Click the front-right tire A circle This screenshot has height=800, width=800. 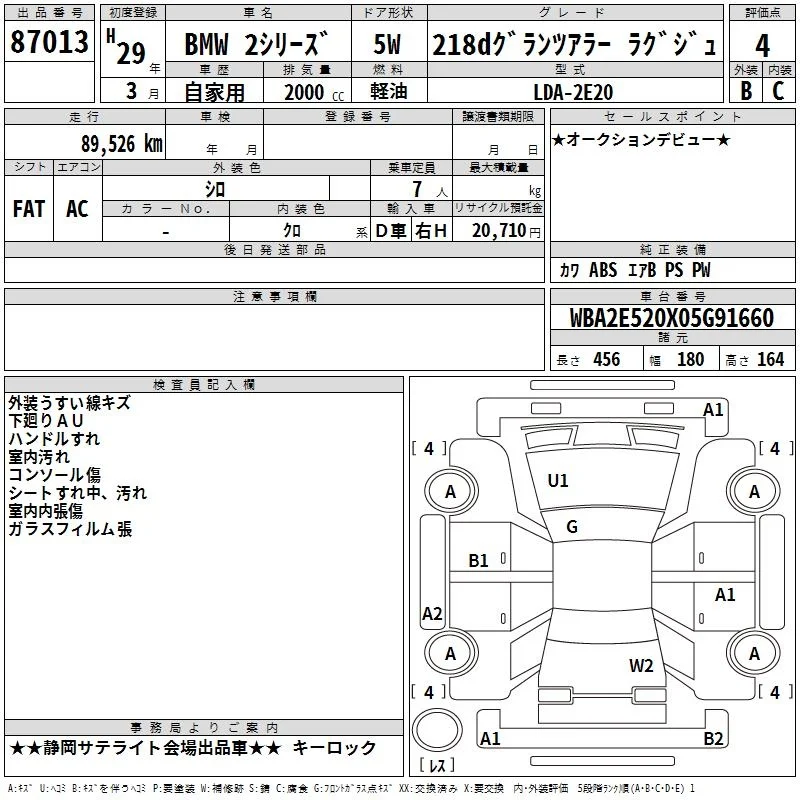pos(754,492)
